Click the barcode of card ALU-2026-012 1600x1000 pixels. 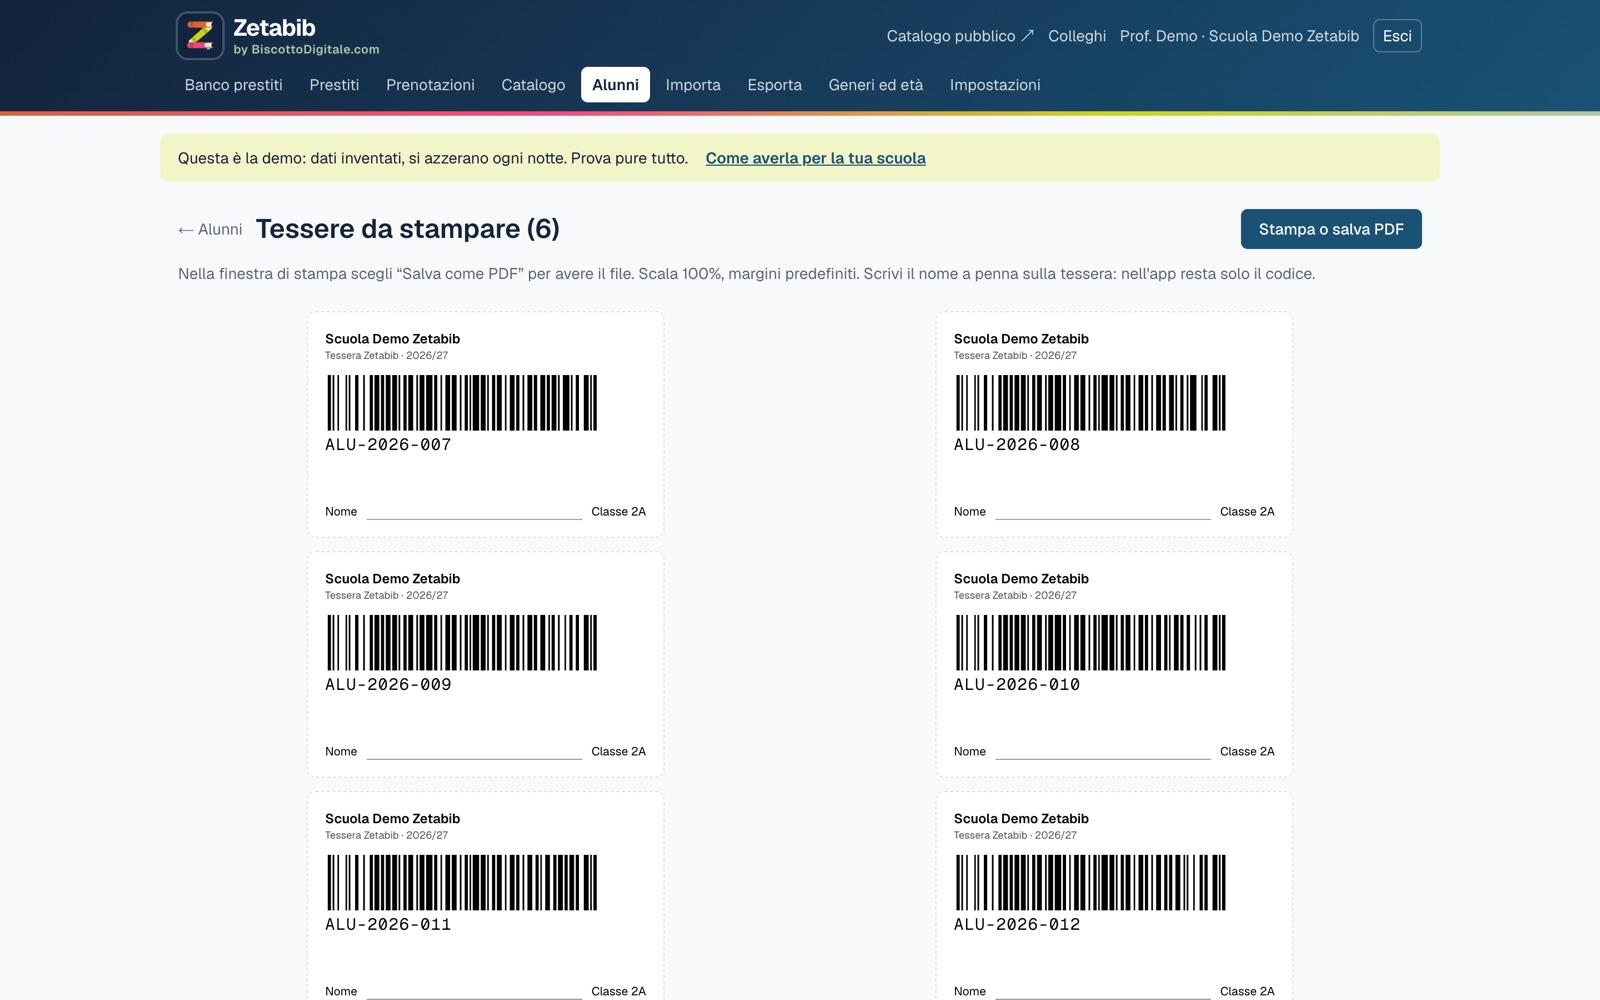[x=1090, y=883]
